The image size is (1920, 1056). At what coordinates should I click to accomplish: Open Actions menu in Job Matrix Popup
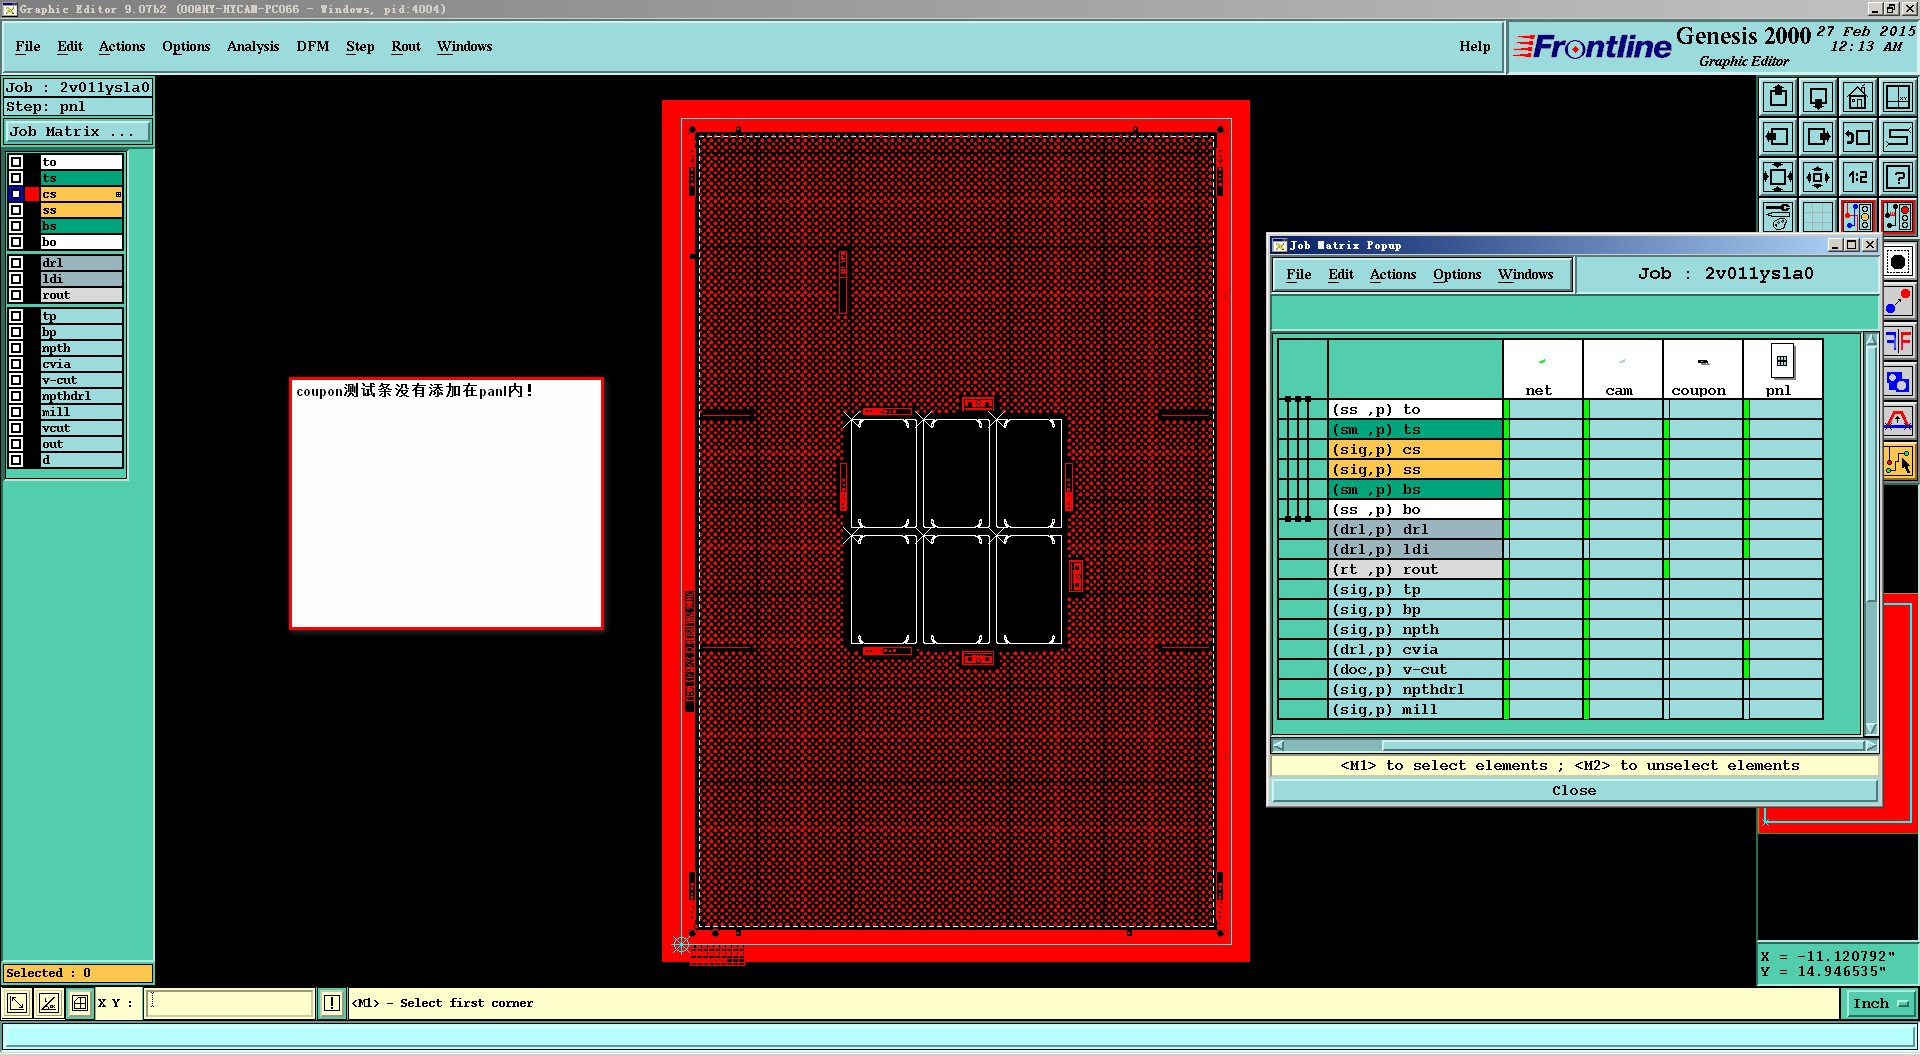click(1393, 275)
